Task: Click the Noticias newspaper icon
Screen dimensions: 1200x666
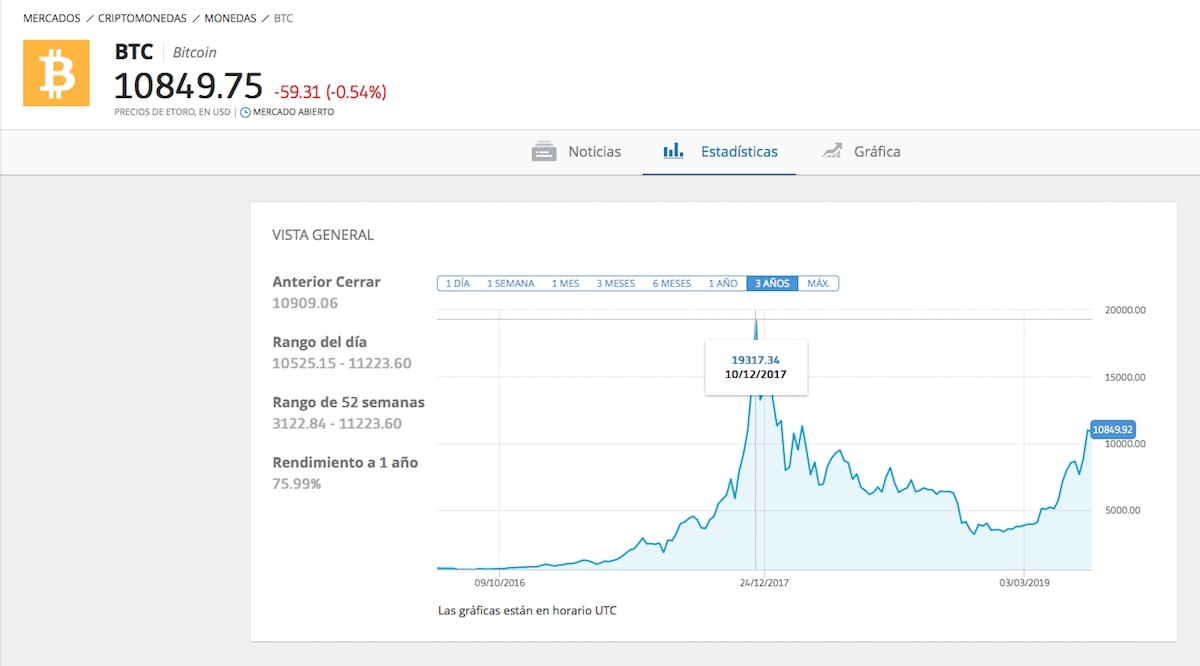Action: (544, 152)
